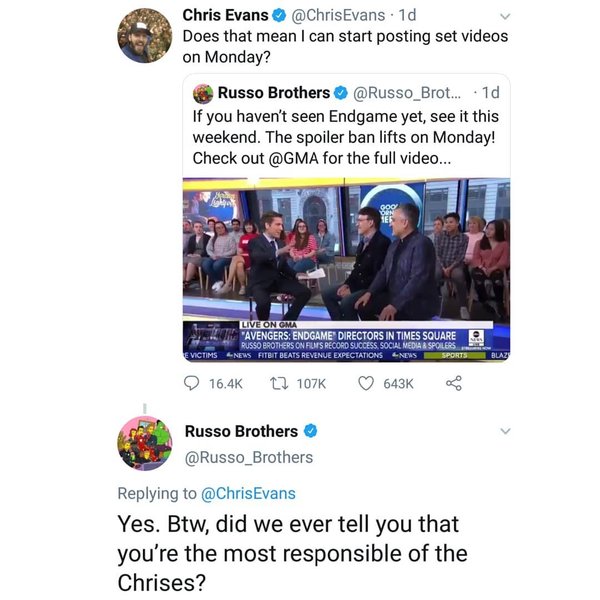Open the @ChrisEvans link after Replying to
Viewport: 600px width, 600px height.
coord(248,493)
